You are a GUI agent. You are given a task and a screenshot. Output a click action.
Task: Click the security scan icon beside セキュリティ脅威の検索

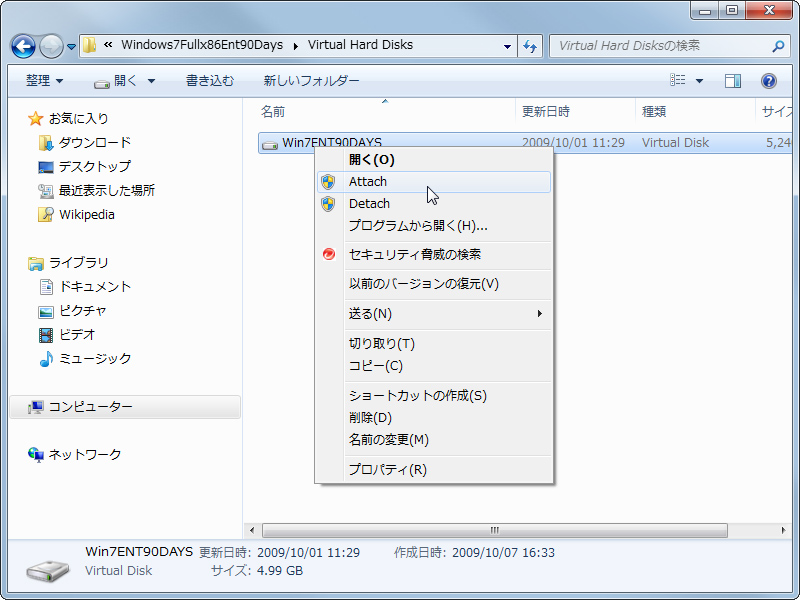329,255
